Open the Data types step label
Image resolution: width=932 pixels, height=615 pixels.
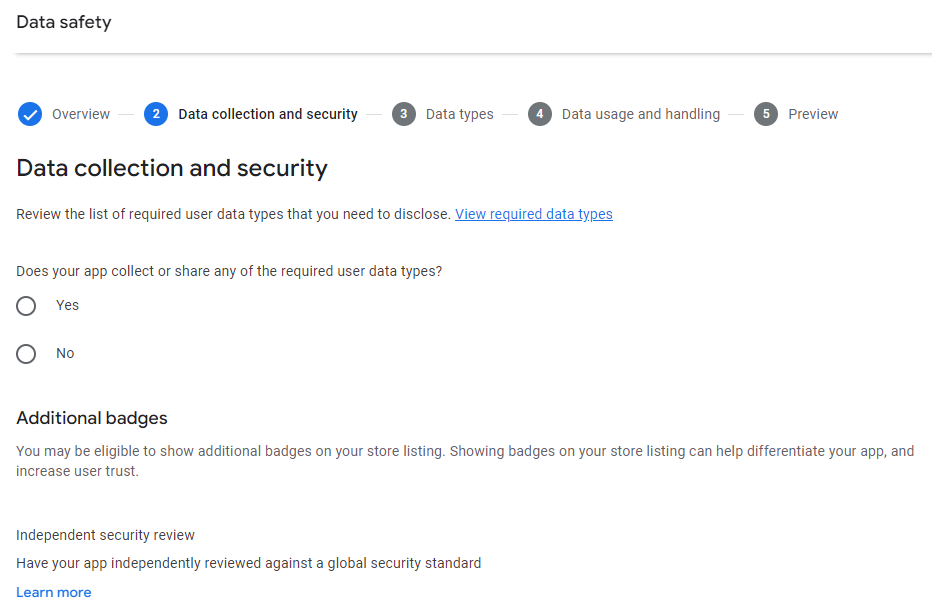tap(459, 114)
